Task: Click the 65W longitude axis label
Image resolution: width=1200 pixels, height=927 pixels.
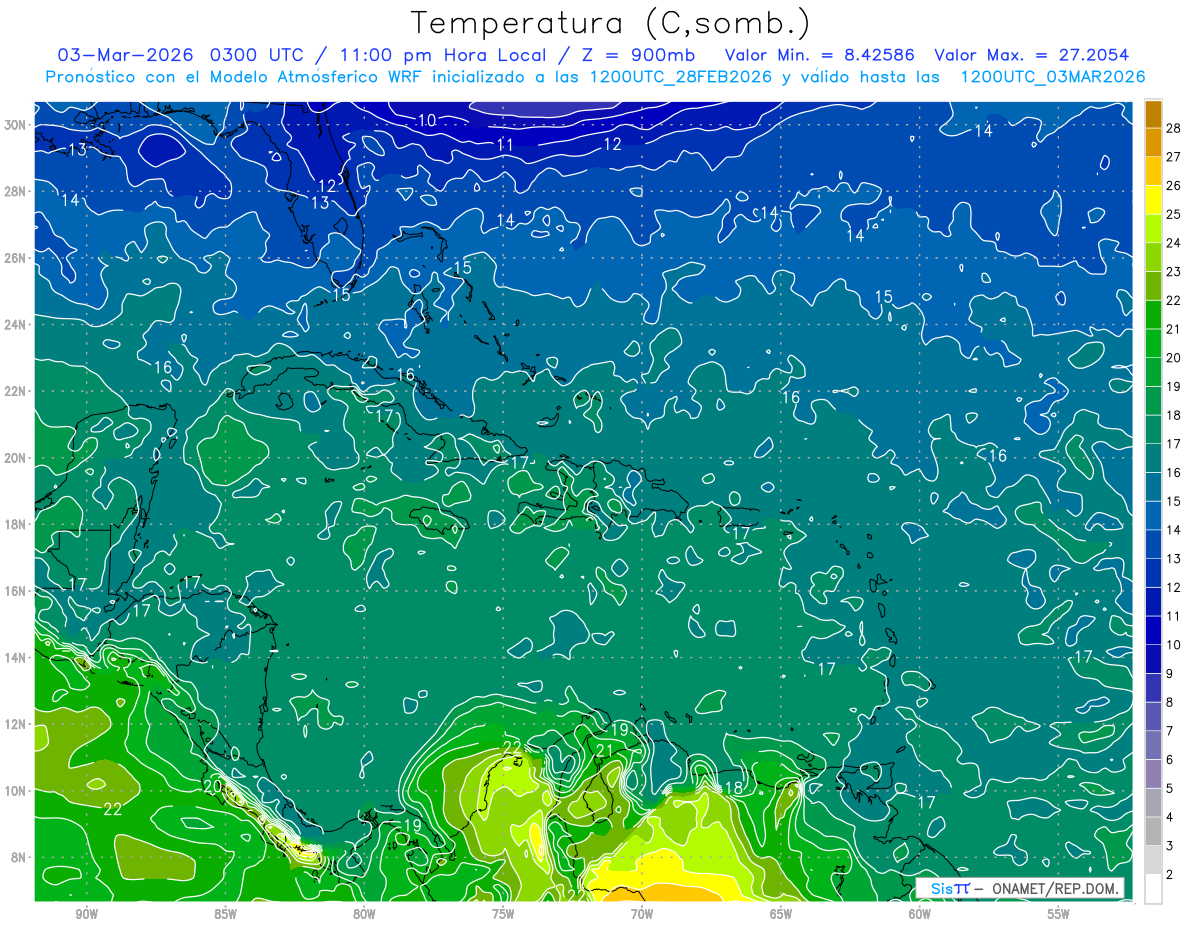Action: pyautogui.click(x=781, y=914)
